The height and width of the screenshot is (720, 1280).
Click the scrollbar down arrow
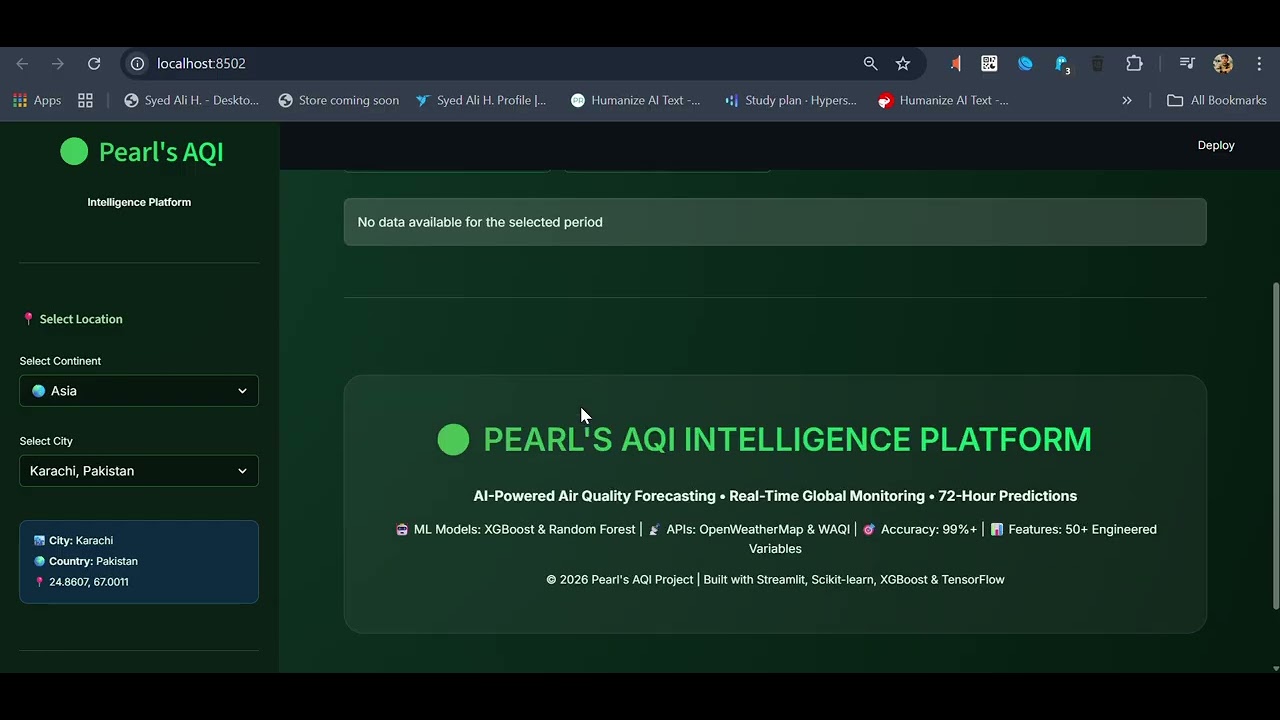1274,668
